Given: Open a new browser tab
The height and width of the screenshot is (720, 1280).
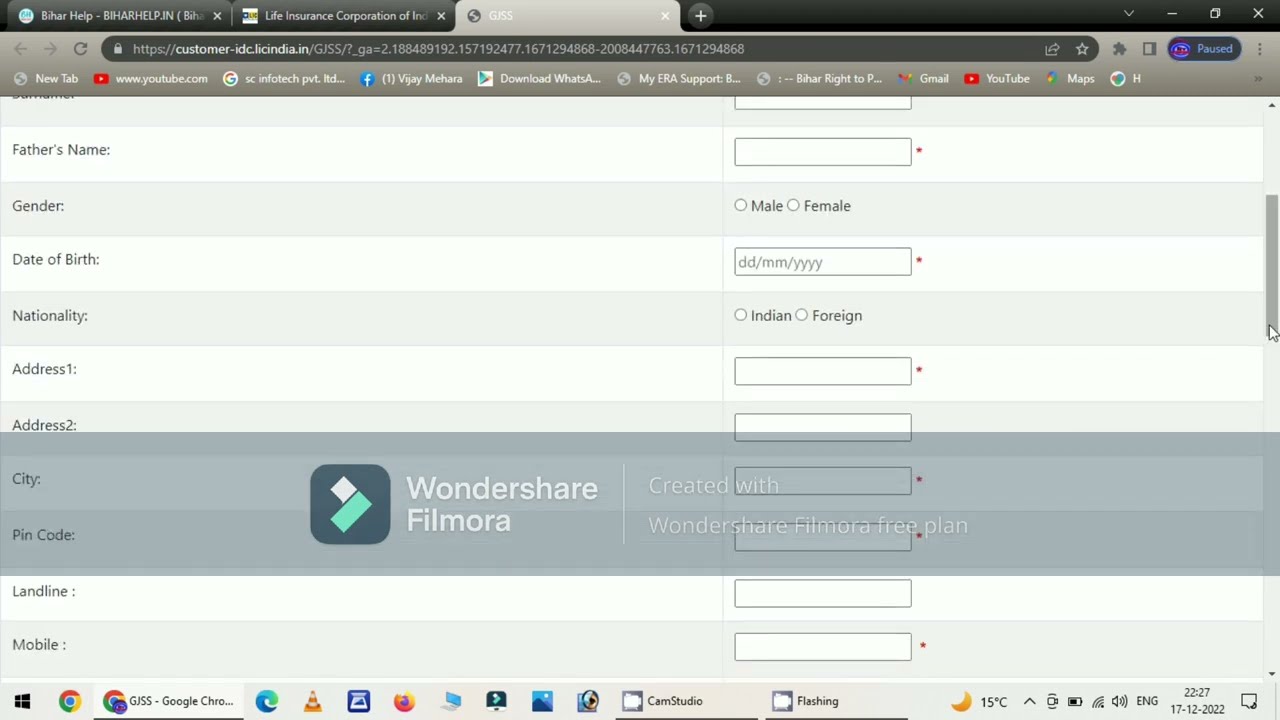Looking at the screenshot, I should (701, 15).
